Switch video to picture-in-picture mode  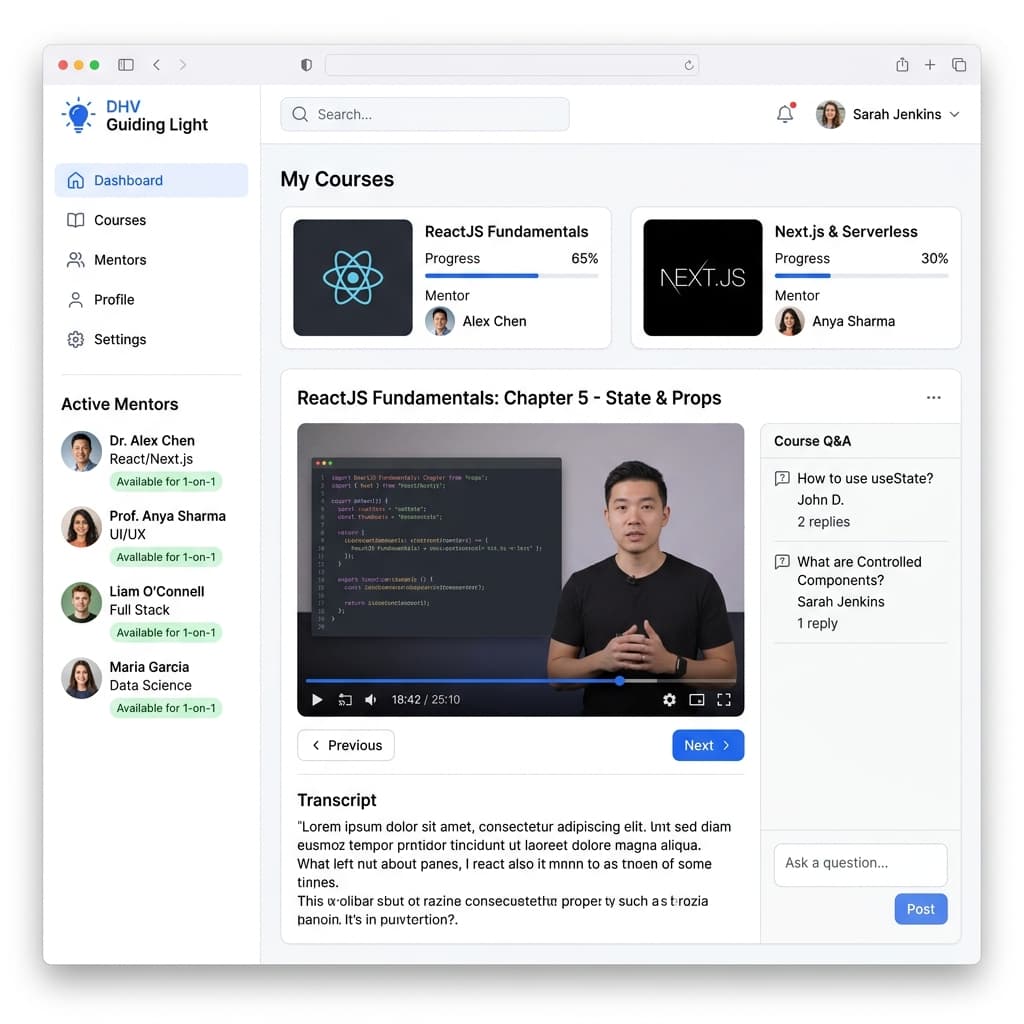pyautogui.click(x=697, y=699)
